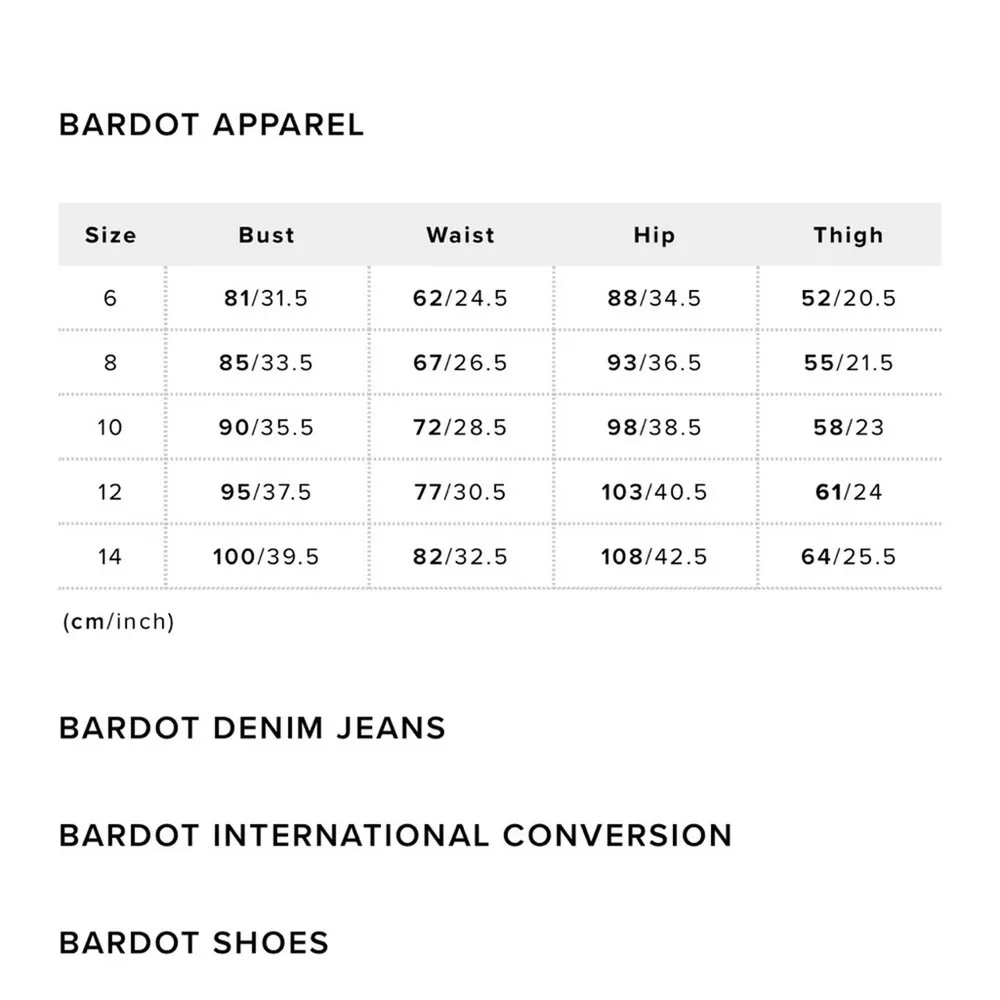Select the waist value 72/28.5
The height and width of the screenshot is (1000, 1000).
[460, 427]
